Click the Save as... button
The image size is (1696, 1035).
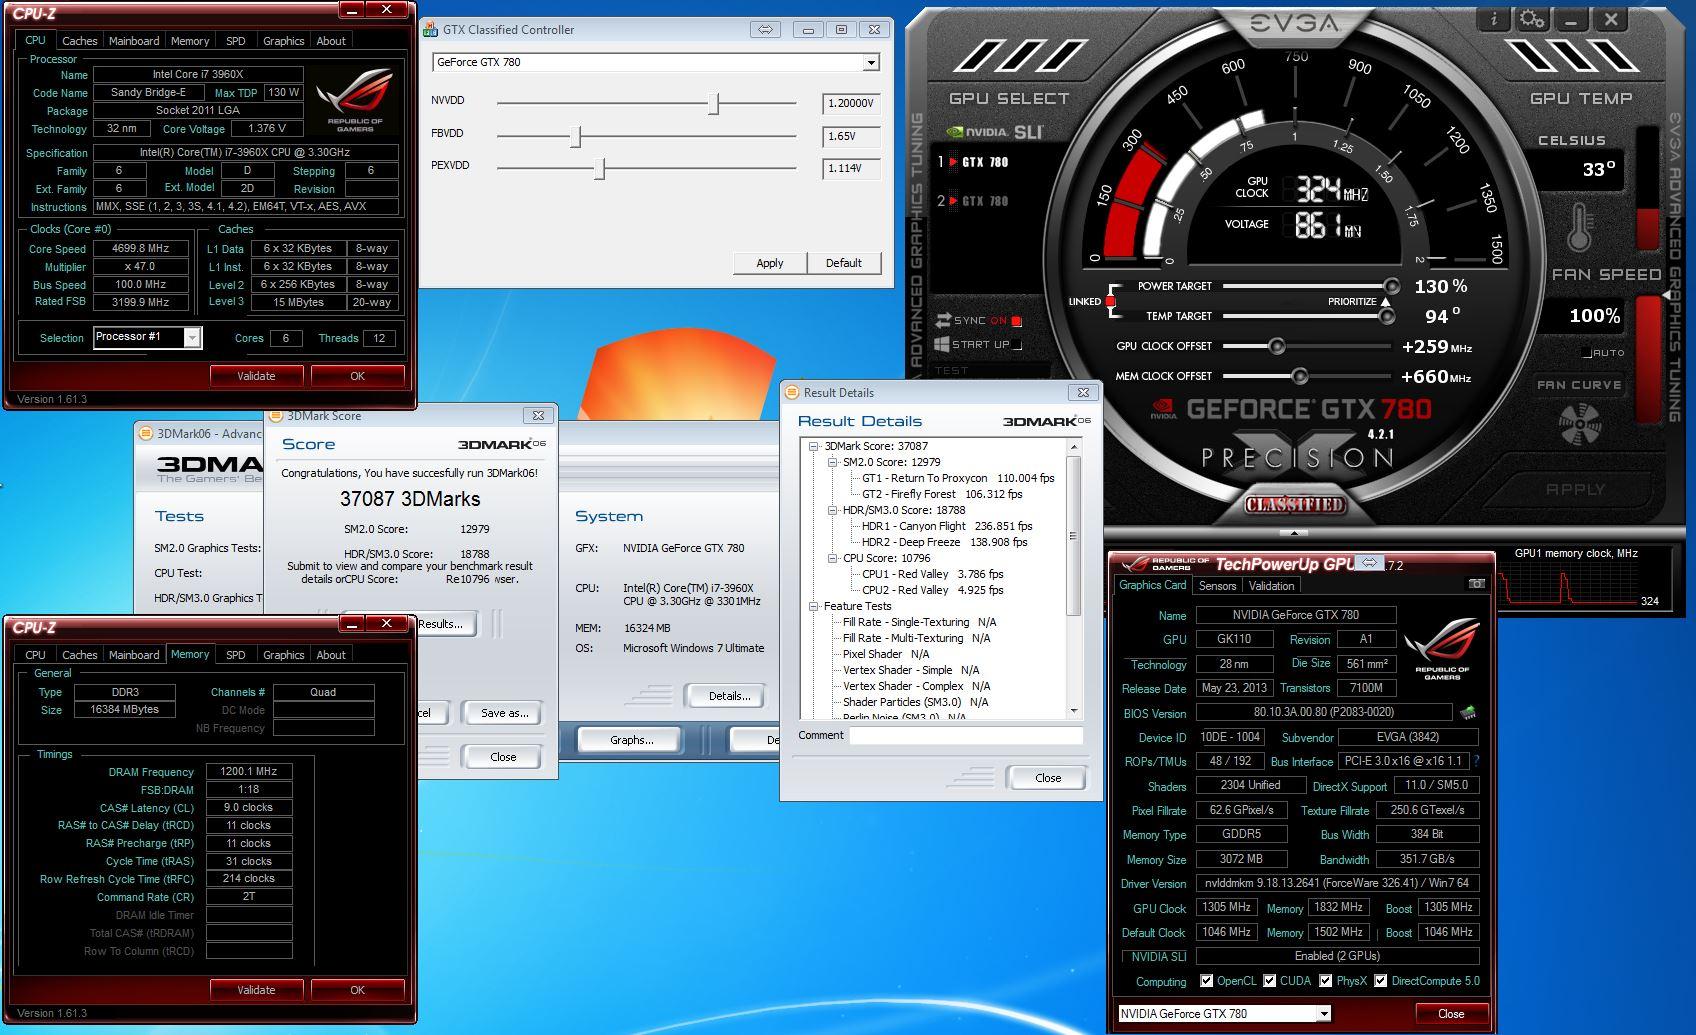(x=504, y=713)
